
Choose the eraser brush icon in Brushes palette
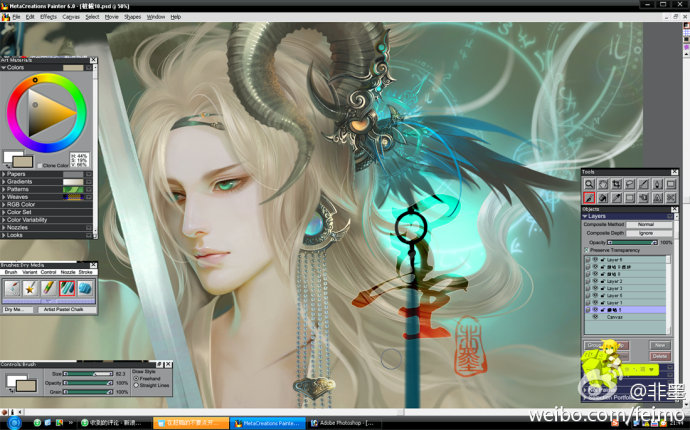[x=12, y=288]
